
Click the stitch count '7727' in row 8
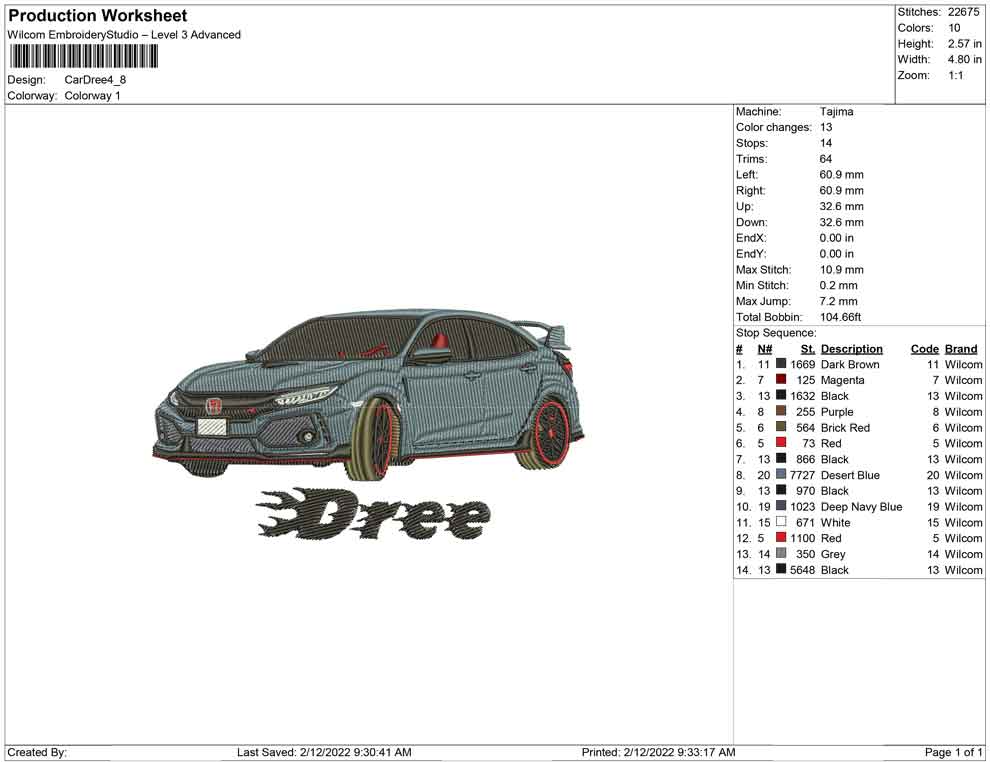pyautogui.click(x=802, y=475)
